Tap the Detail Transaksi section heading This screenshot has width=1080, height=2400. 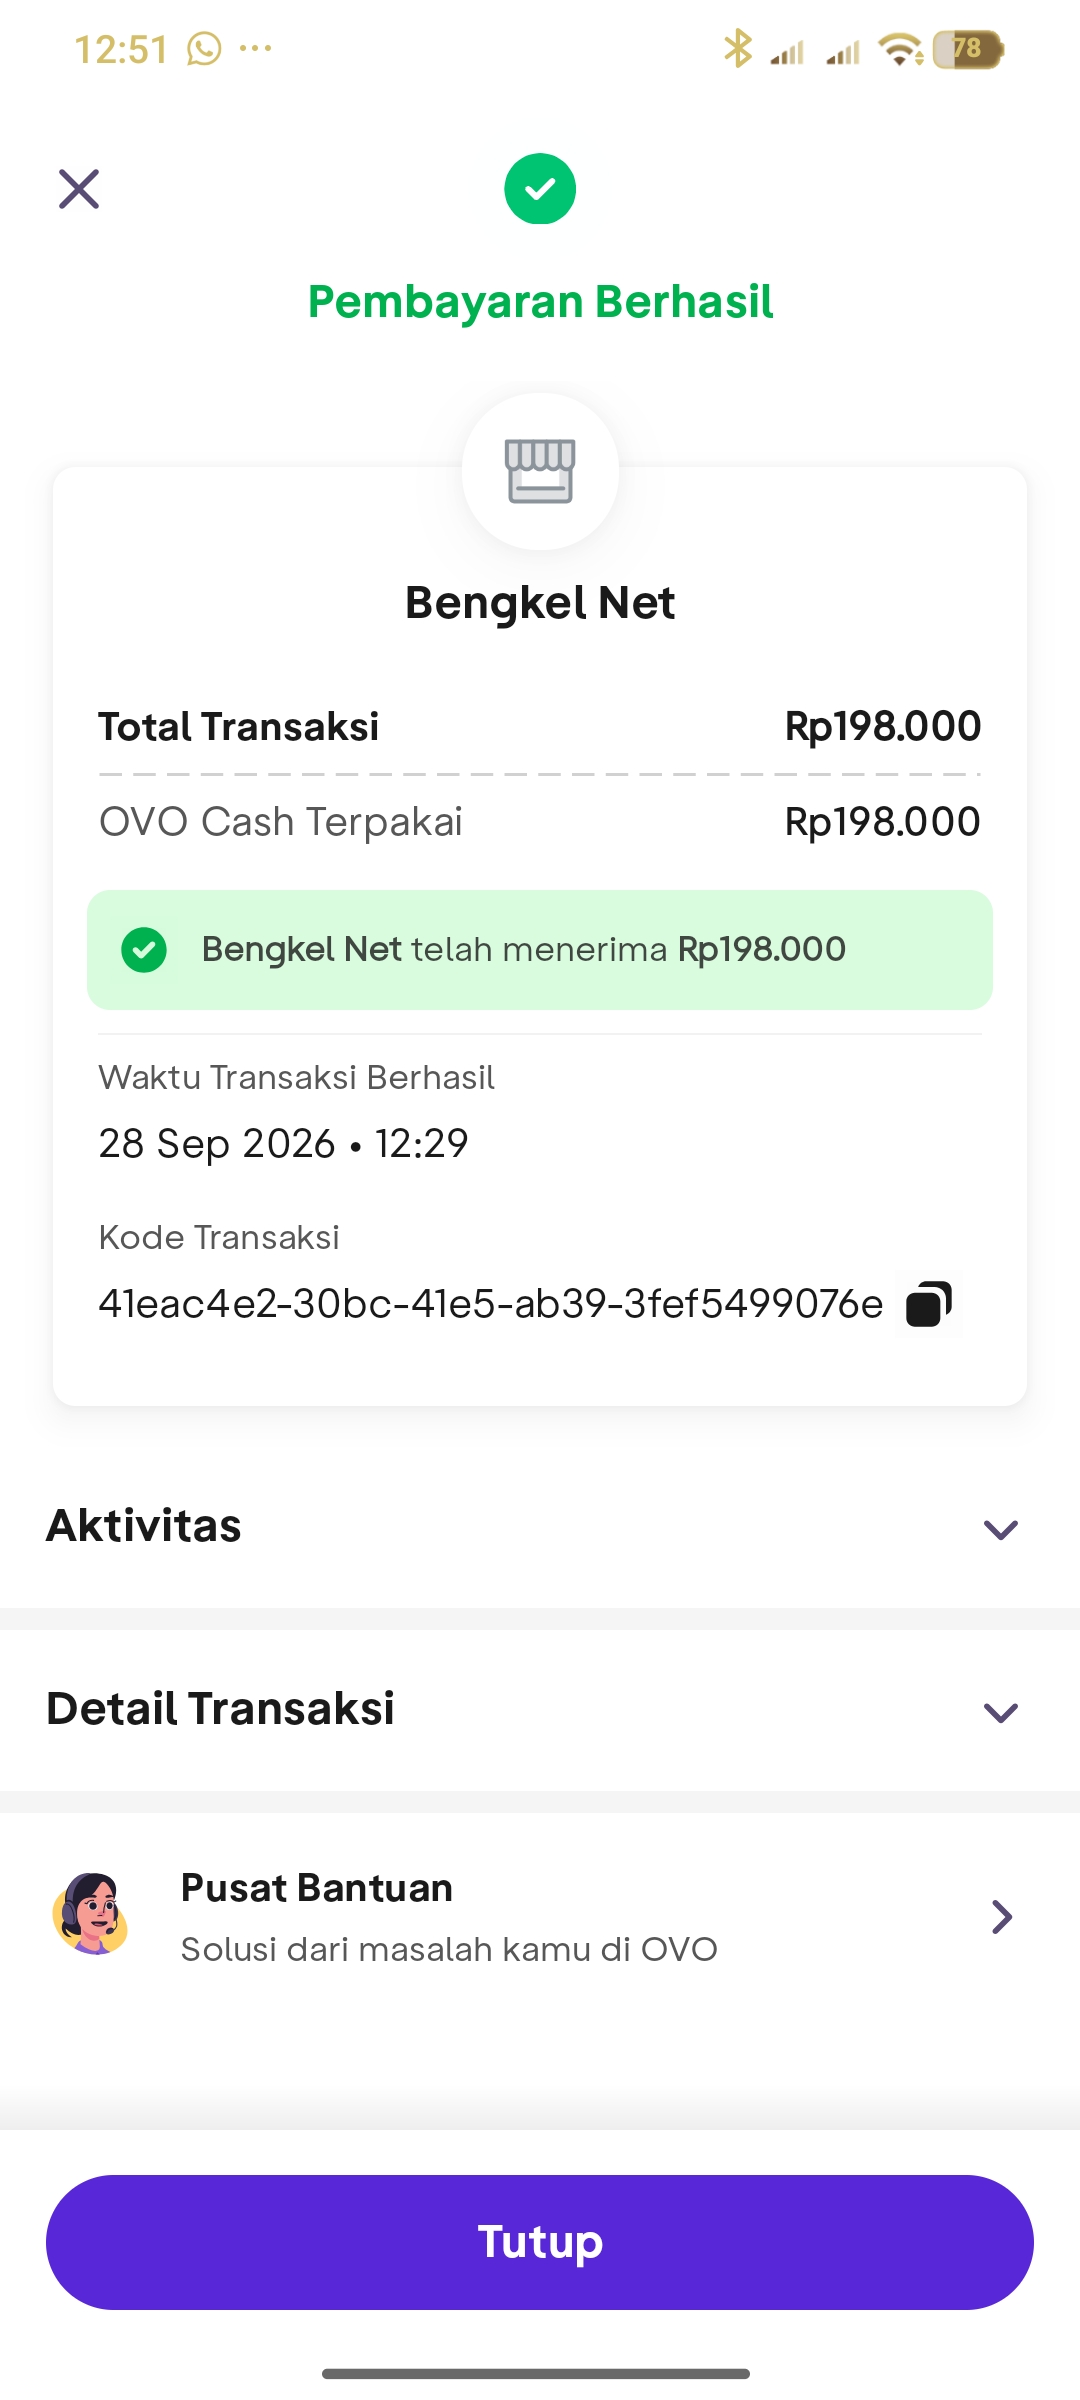coord(220,1709)
